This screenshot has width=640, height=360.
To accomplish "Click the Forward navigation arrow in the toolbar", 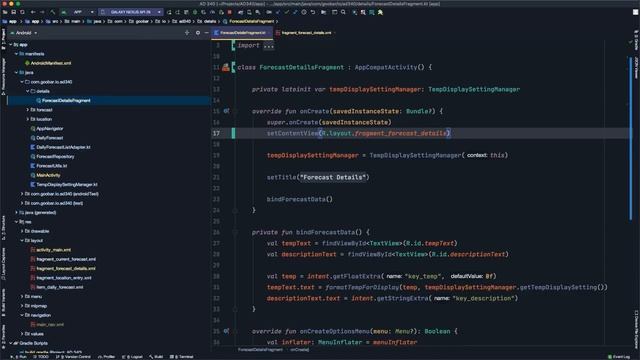I will 42,12.
